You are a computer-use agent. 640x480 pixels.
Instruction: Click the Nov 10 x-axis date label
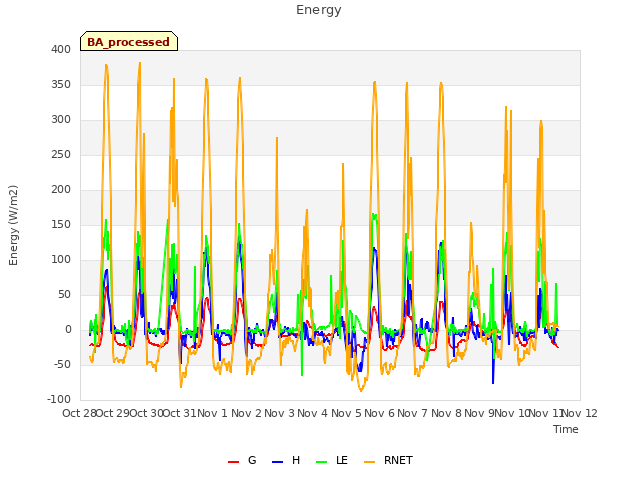pos(513,413)
